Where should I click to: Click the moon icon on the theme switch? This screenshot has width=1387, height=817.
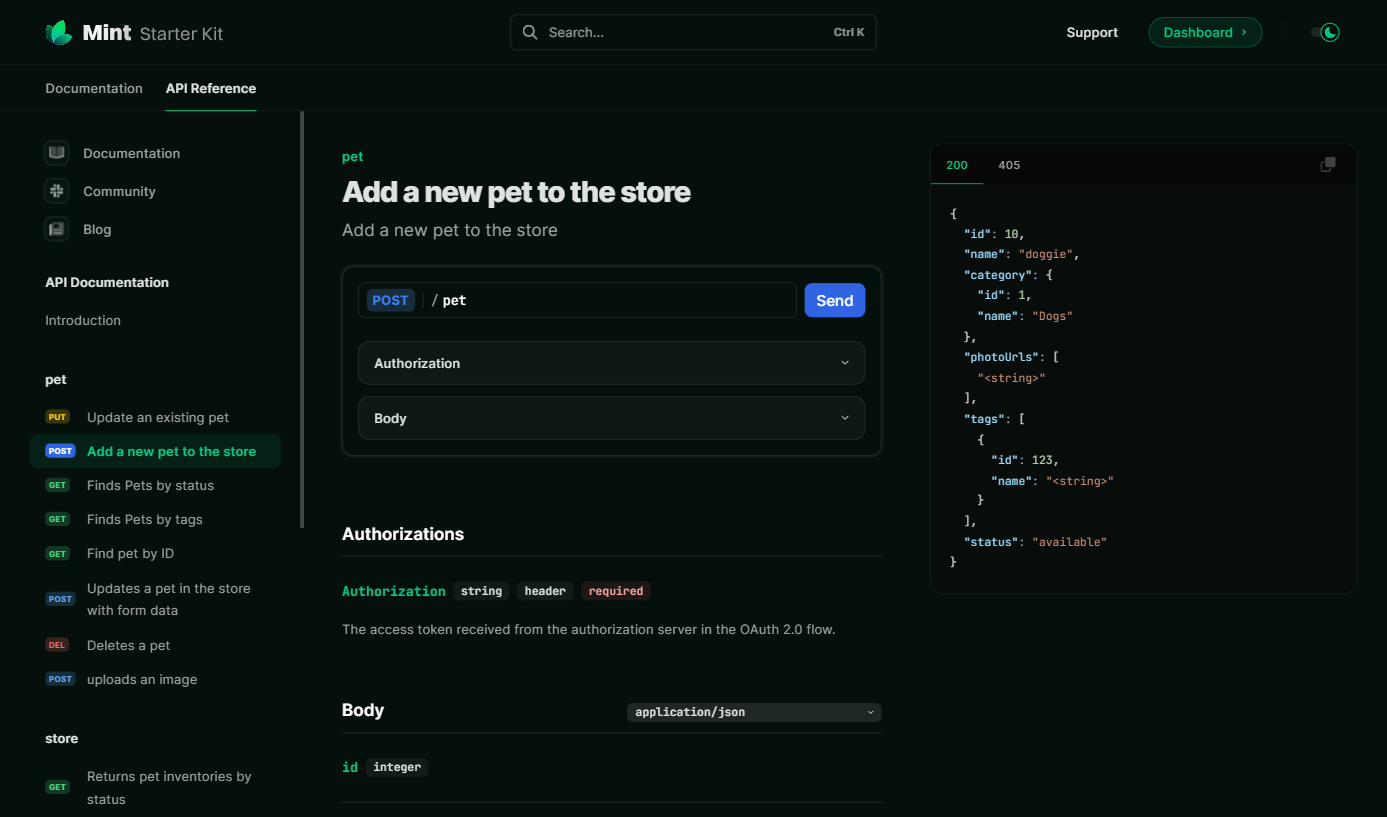[1330, 32]
